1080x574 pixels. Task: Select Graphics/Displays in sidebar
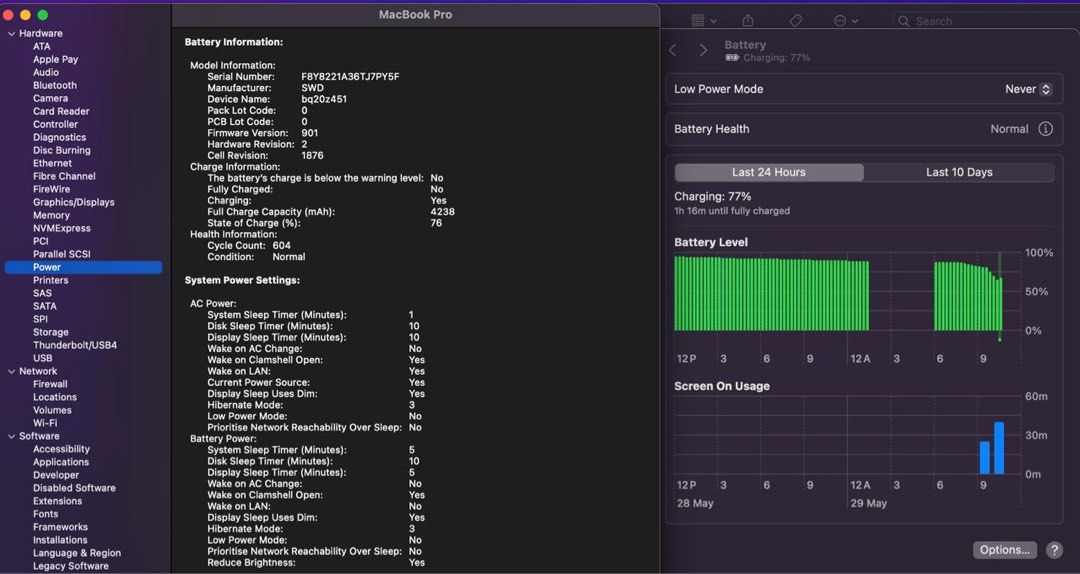click(x=74, y=202)
